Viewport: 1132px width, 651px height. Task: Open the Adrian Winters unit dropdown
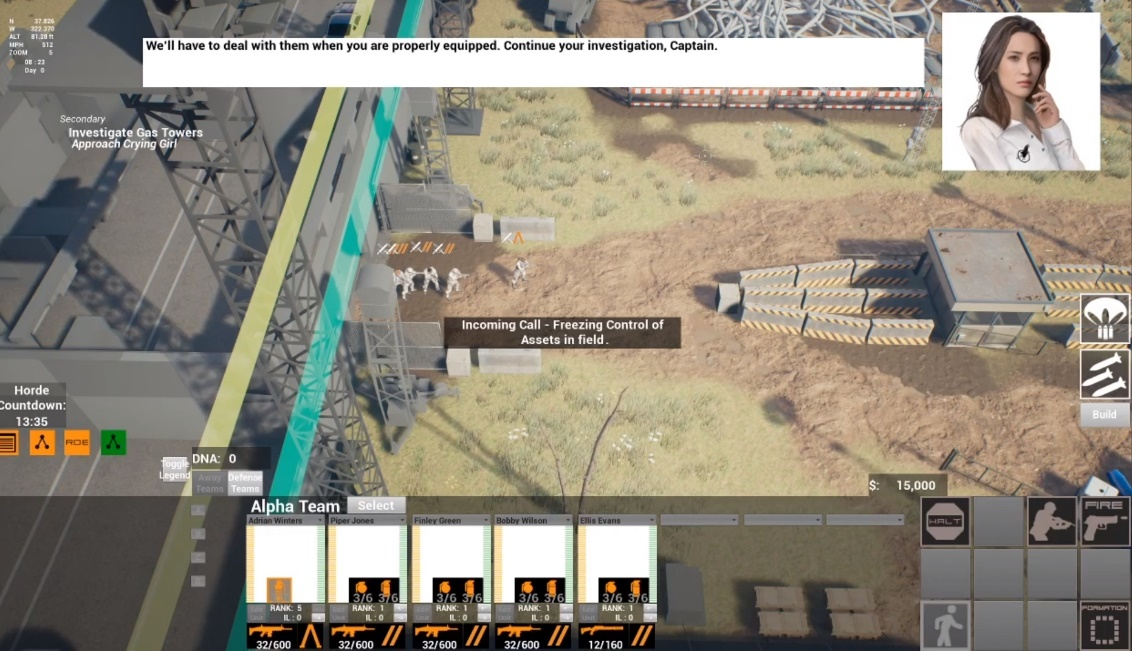(285, 520)
